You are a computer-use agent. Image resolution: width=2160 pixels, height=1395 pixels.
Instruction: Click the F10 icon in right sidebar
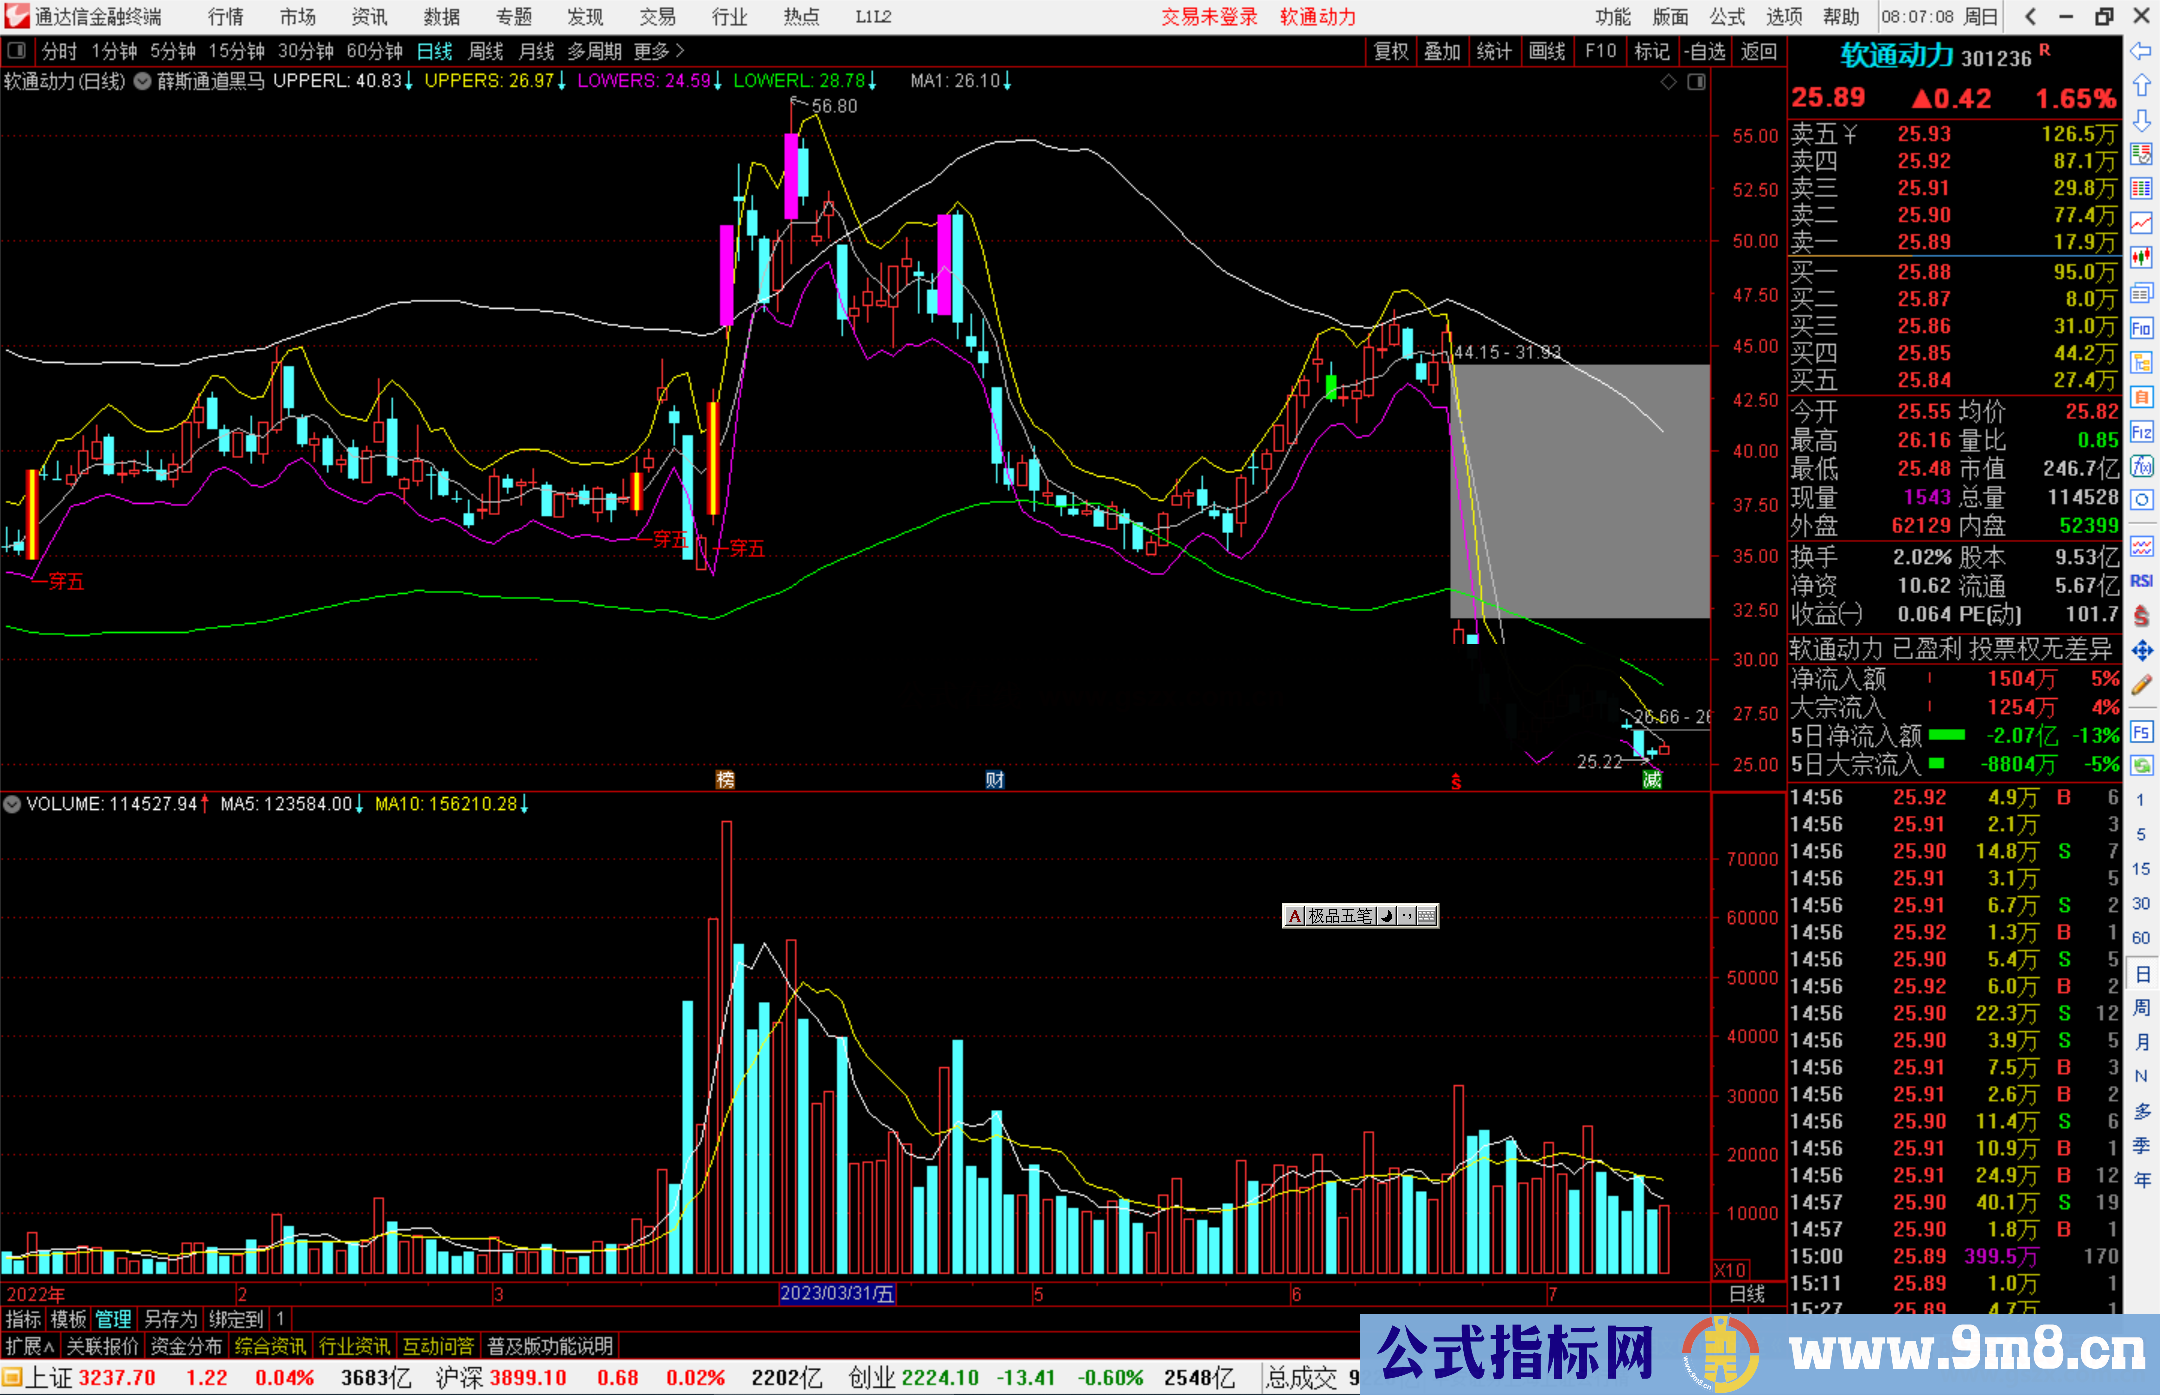coord(2141,328)
